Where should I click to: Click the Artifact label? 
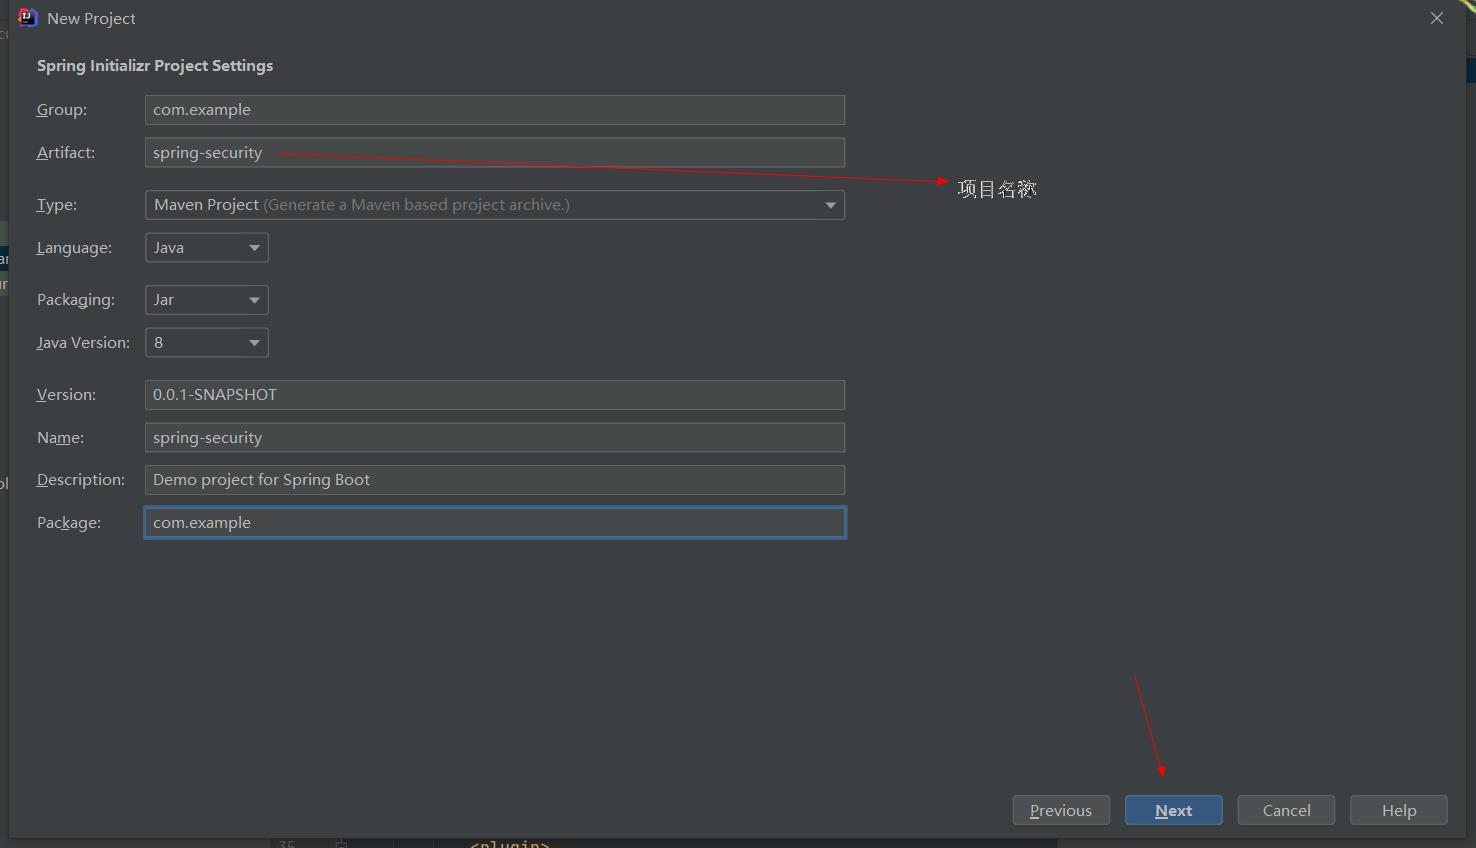point(66,153)
